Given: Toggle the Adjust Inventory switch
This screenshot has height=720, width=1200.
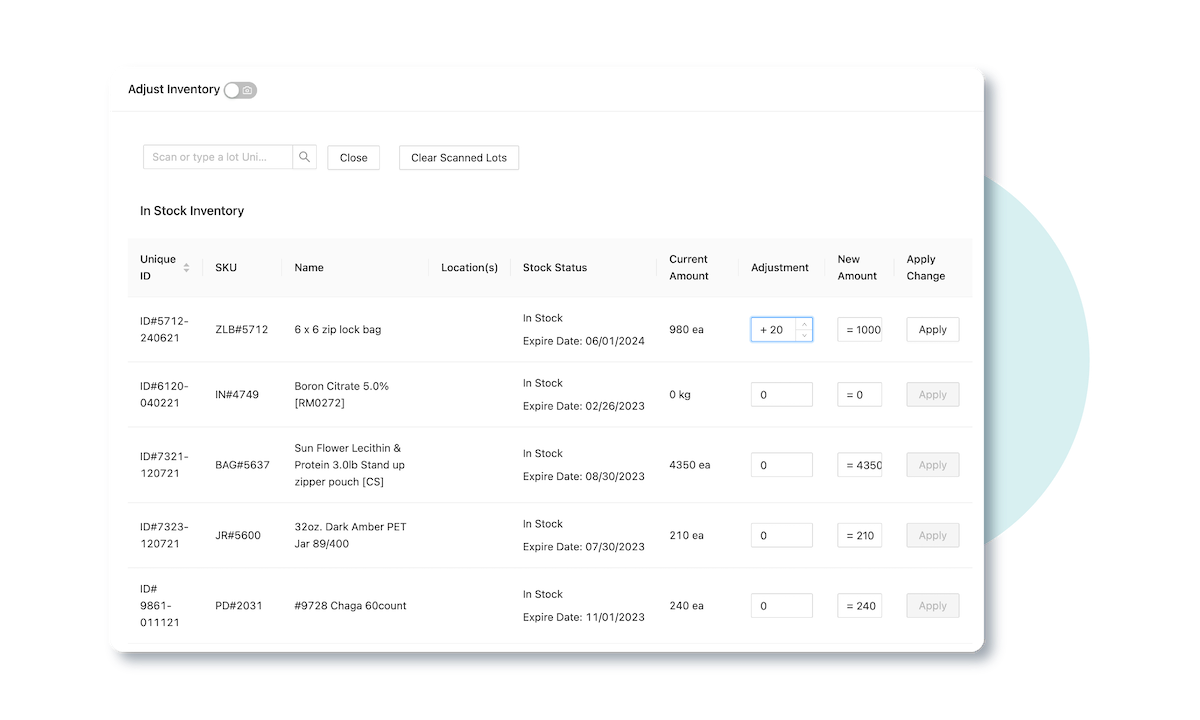Looking at the screenshot, I should (240, 90).
